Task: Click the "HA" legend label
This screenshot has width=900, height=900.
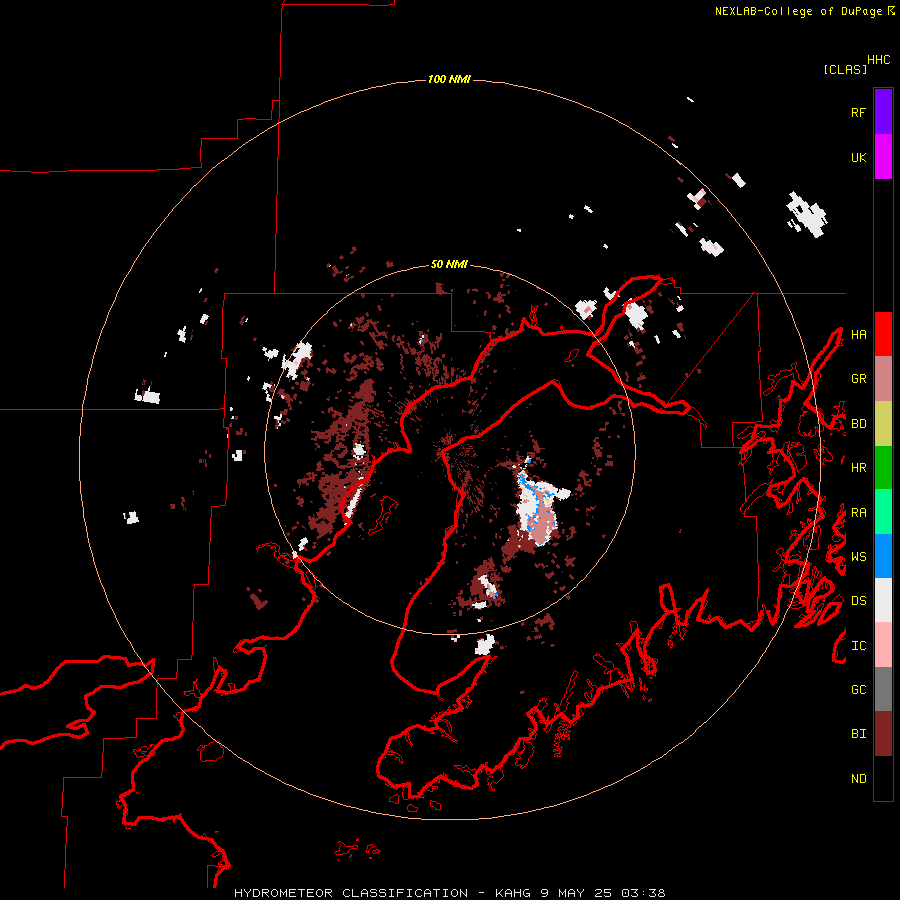Action: pos(858,334)
